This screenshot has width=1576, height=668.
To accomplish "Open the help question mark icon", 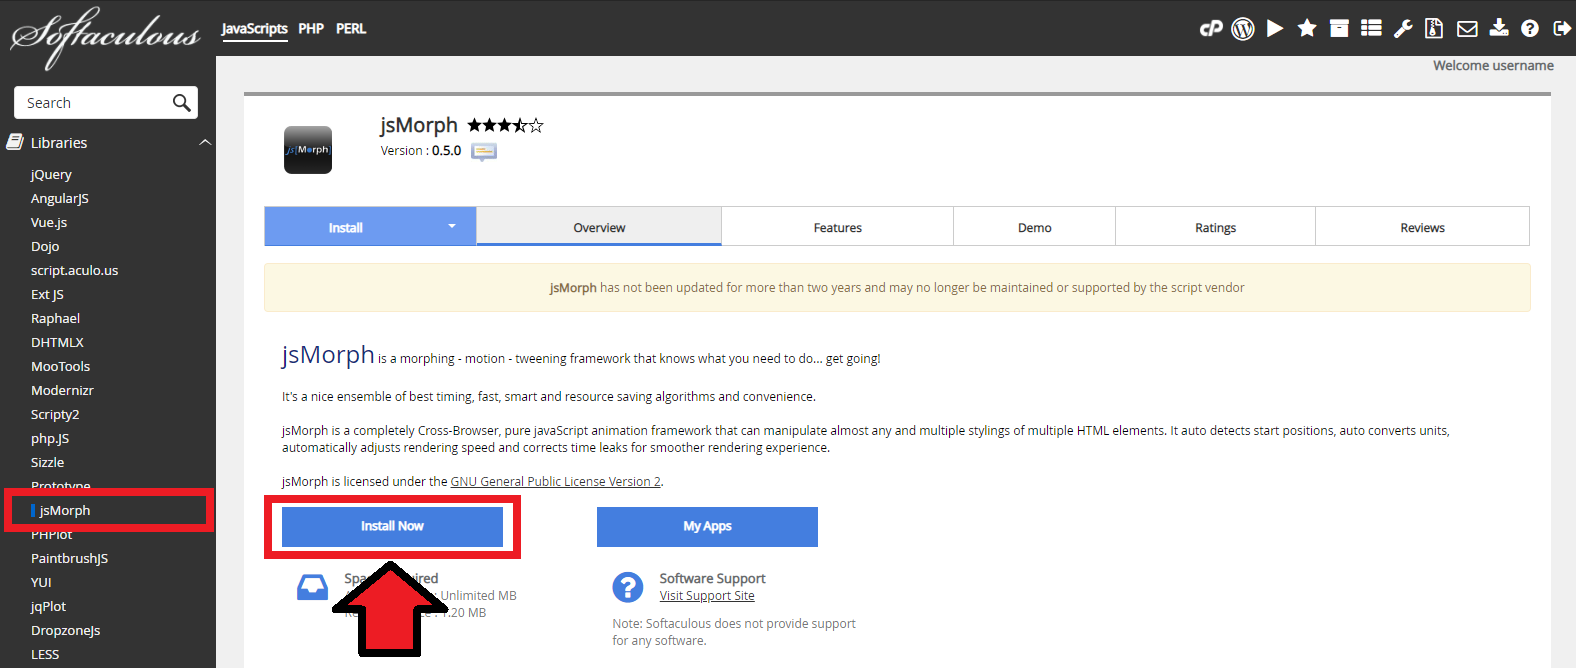I will click(x=1530, y=28).
